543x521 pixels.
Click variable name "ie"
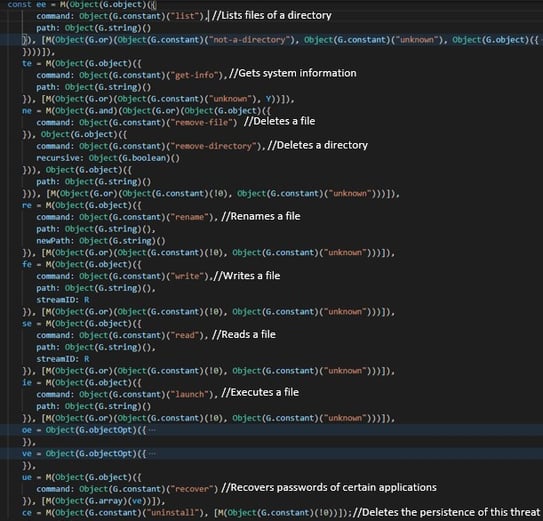(27, 383)
